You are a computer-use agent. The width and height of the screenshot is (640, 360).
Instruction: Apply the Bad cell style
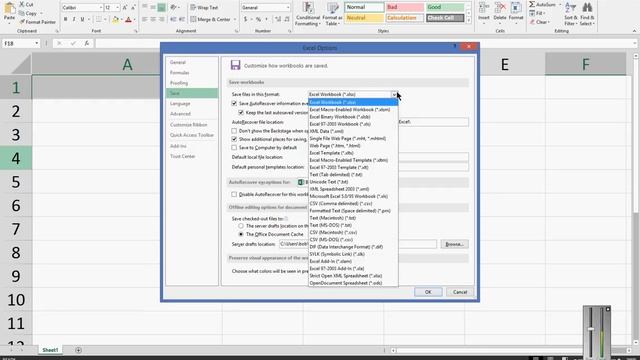(404, 7)
